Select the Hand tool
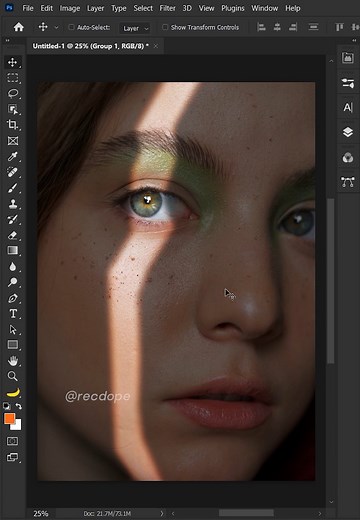Image resolution: width=360 pixels, height=520 pixels. pyautogui.click(x=13, y=361)
